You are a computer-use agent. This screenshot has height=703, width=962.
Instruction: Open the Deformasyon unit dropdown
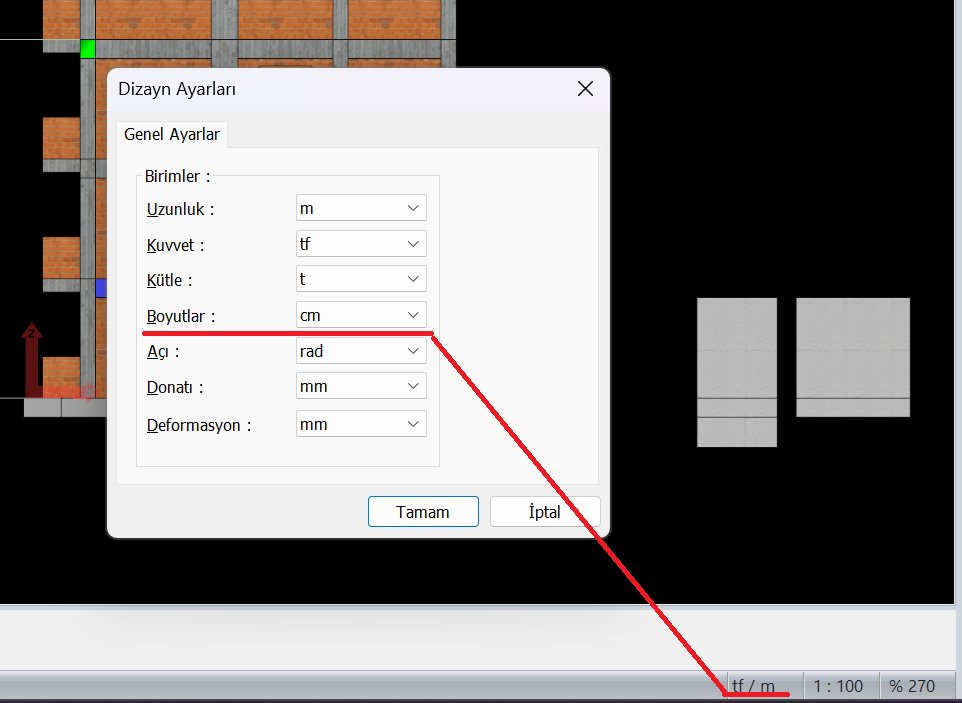pyautogui.click(x=361, y=424)
